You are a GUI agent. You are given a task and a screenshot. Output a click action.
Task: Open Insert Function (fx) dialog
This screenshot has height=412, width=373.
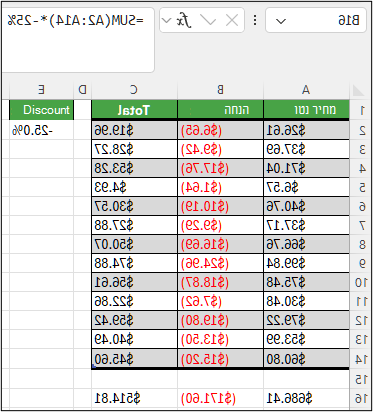point(184,21)
